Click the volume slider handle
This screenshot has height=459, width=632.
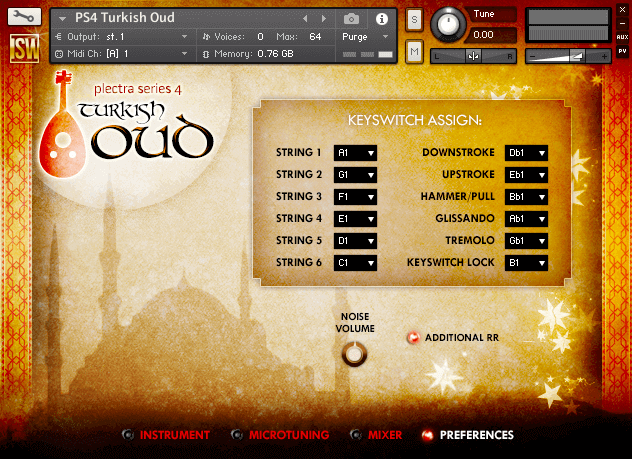pos(577,56)
